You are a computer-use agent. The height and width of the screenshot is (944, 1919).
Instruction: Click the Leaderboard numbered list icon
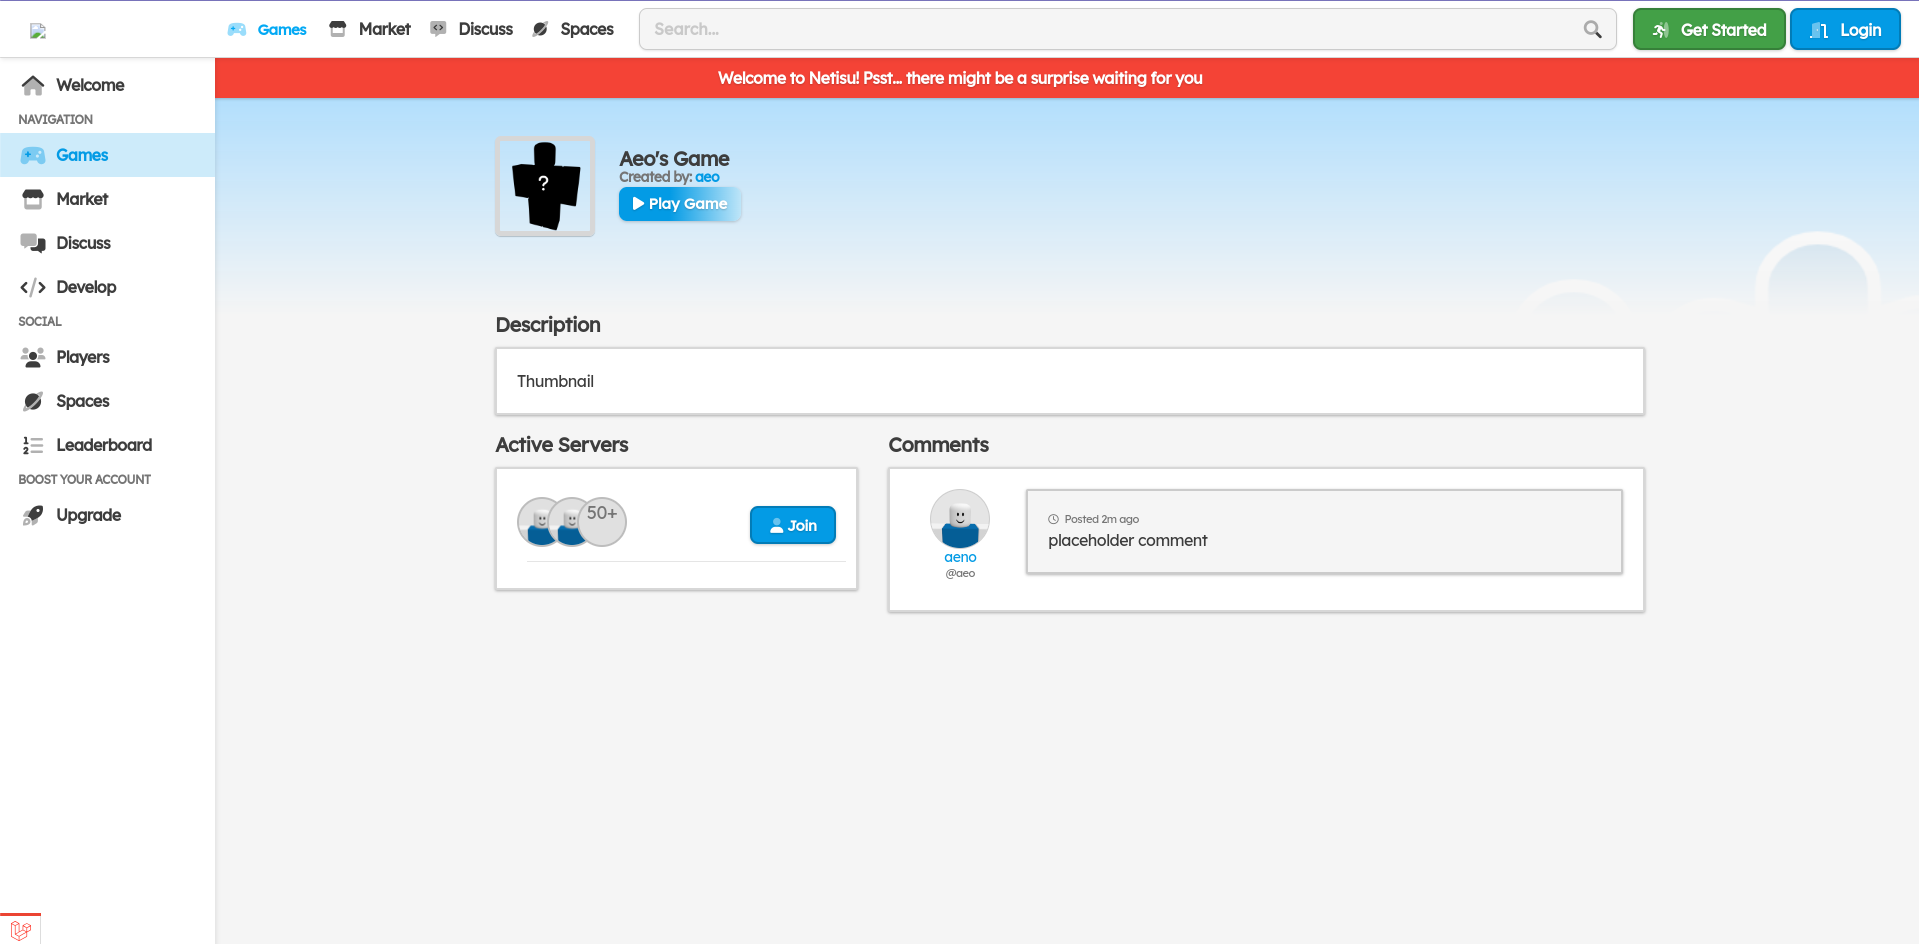point(33,446)
